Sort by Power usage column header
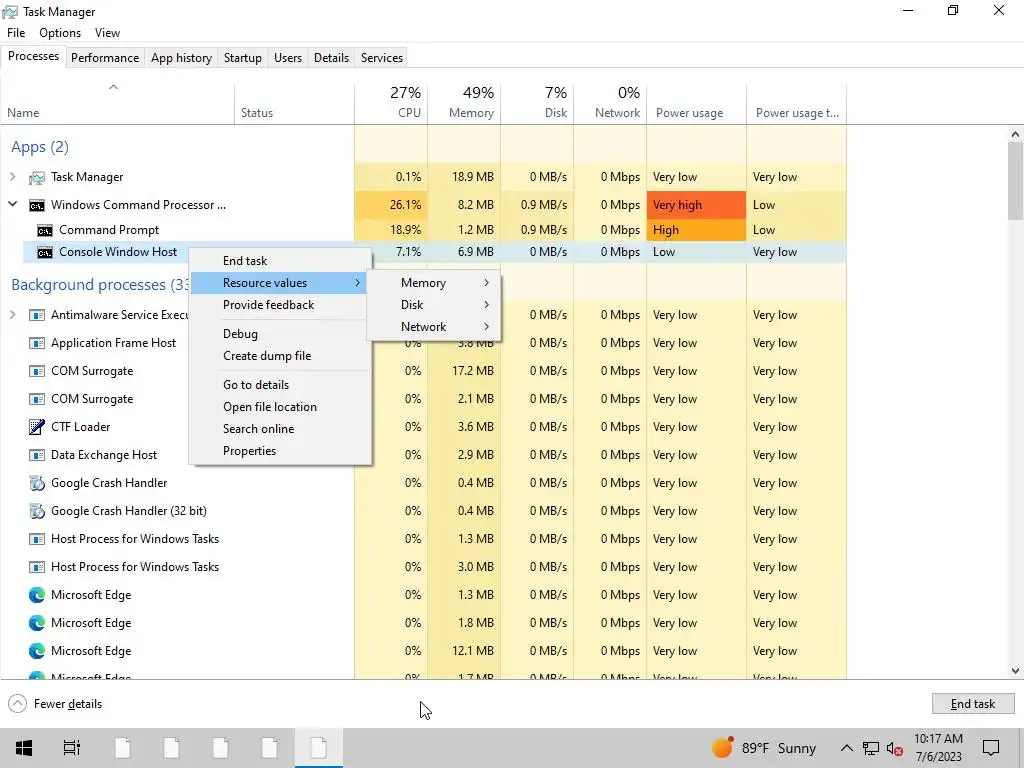This screenshot has height=768, width=1024. pos(697,103)
